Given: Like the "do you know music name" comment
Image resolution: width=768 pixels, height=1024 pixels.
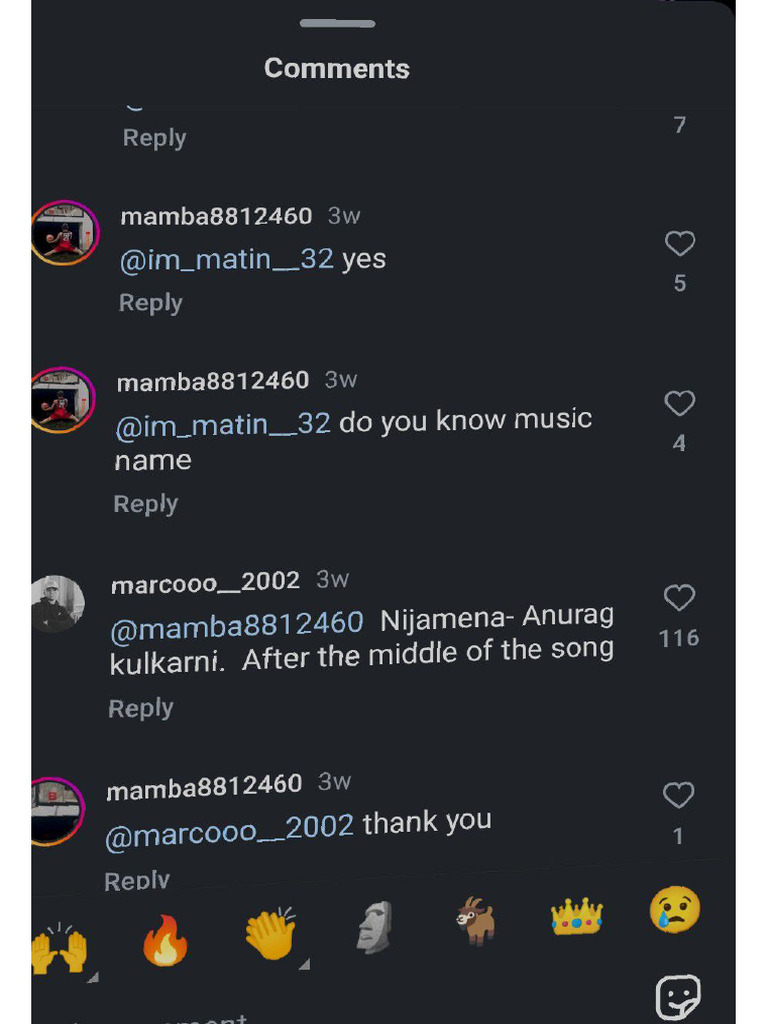Looking at the screenshot, I should (x=680, y=403).
